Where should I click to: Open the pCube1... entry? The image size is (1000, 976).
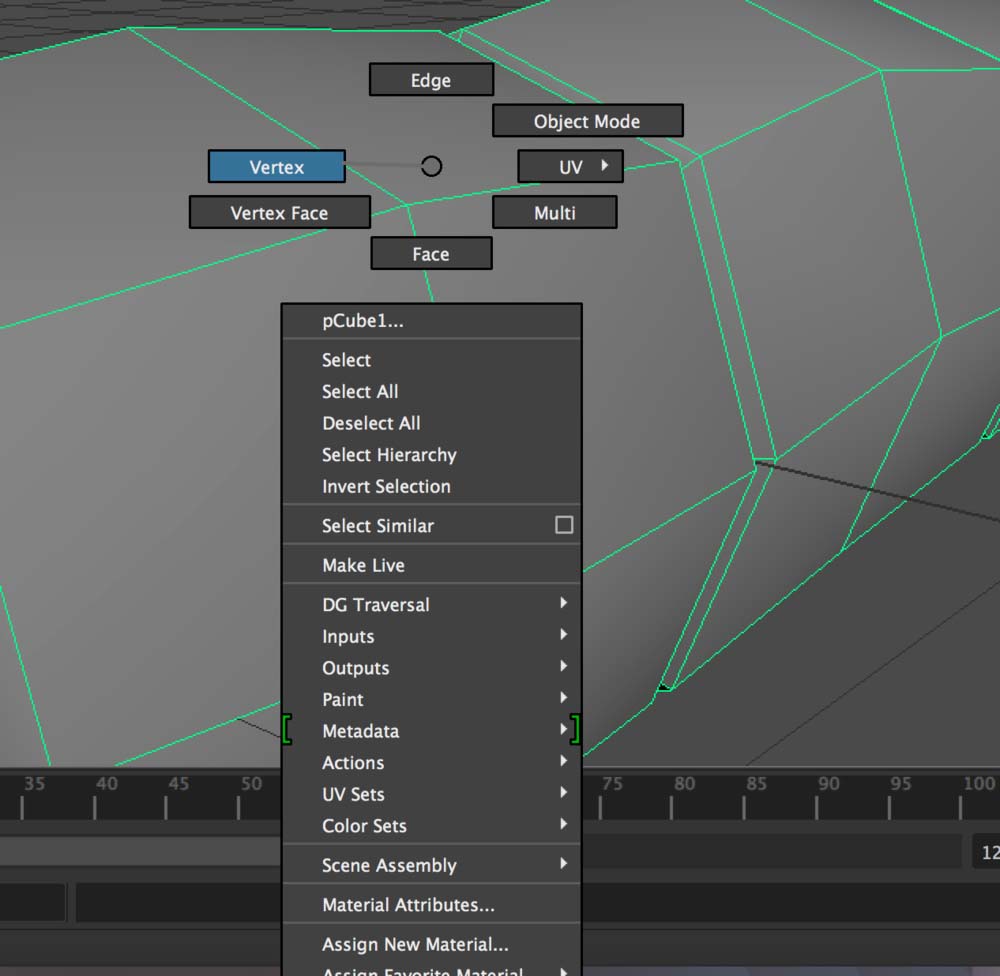pyautogui.click(x=432, y=321)
